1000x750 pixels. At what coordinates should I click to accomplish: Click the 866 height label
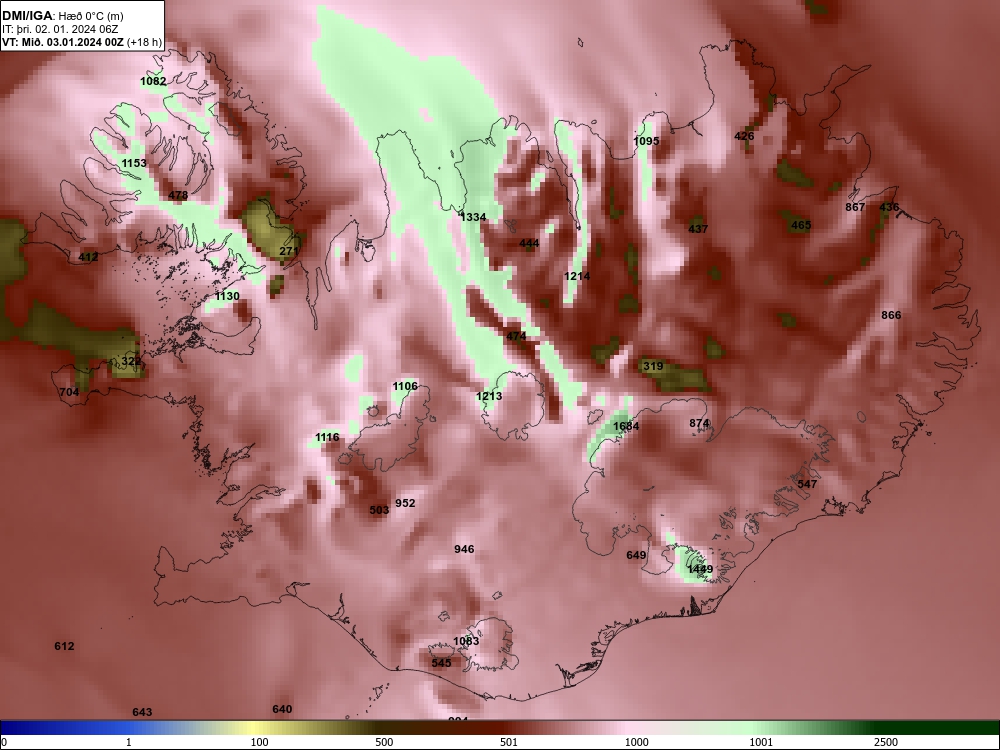click(x=891, y=315)
